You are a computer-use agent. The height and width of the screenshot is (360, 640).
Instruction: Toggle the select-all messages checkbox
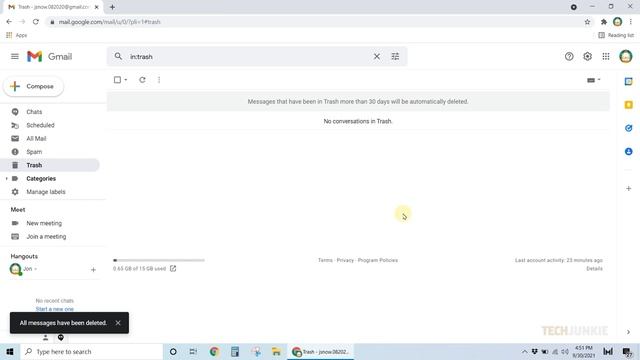click(x=118, y=80)
